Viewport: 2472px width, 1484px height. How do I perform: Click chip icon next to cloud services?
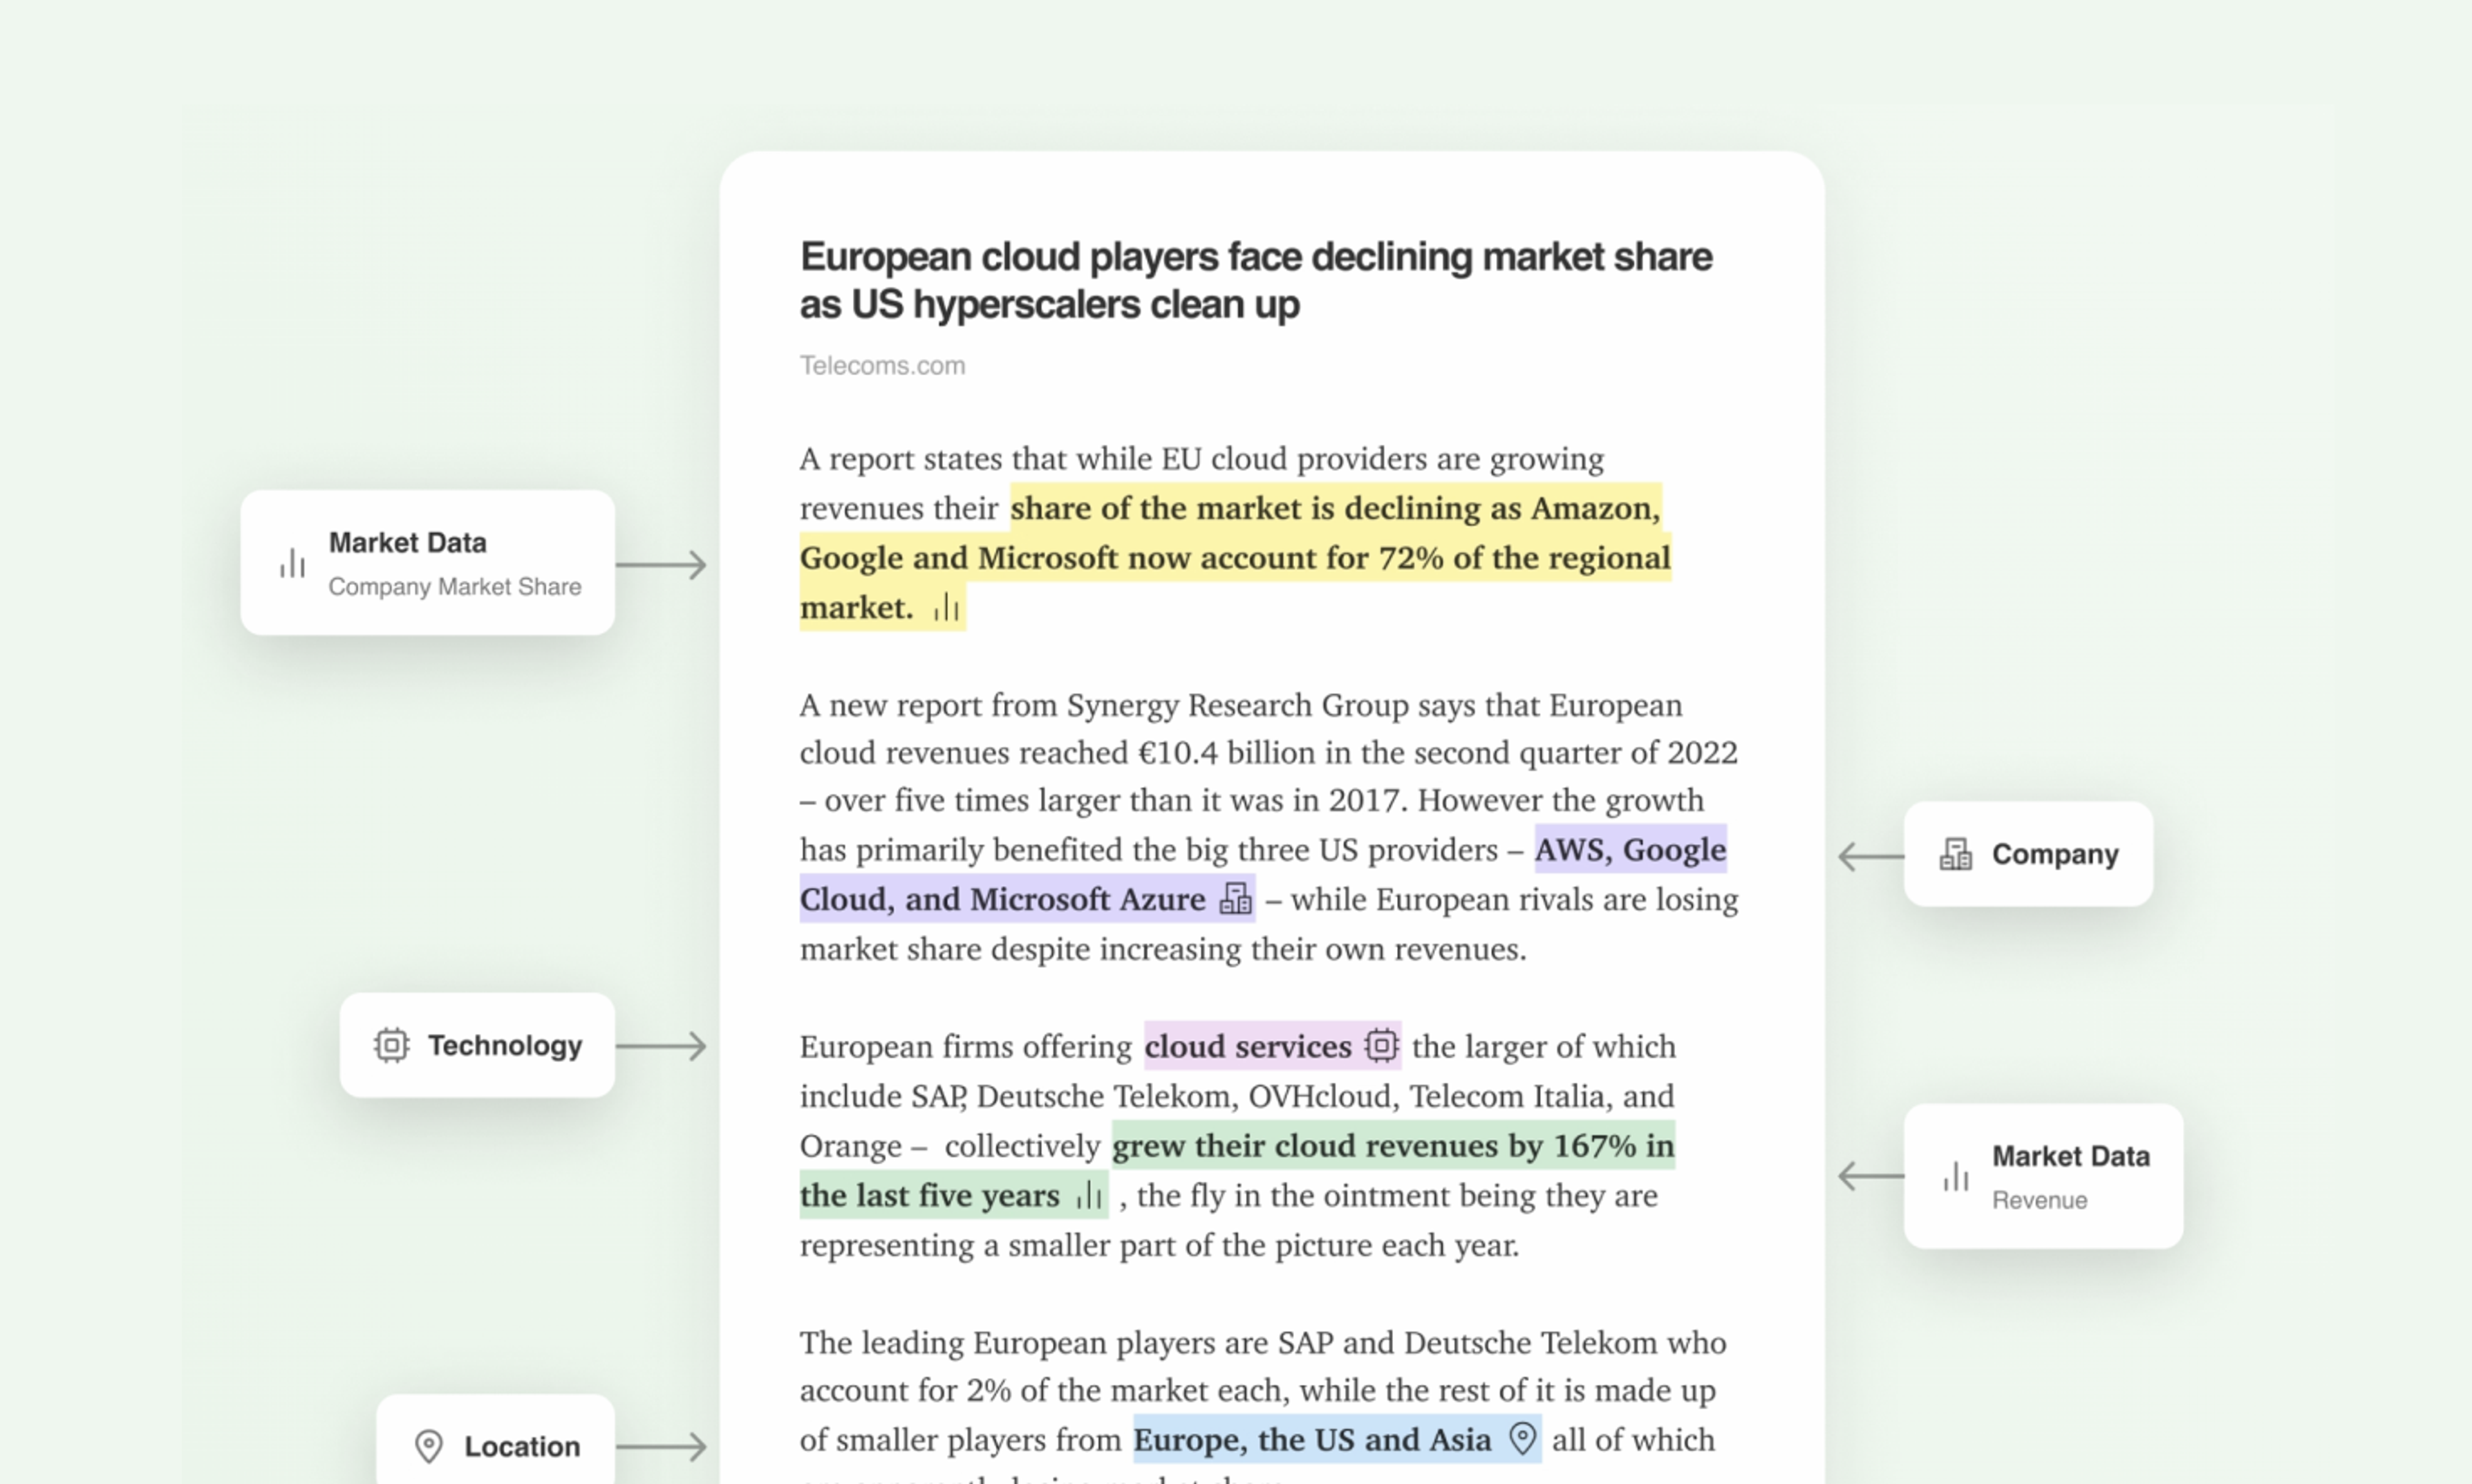click(1381, 1045)
